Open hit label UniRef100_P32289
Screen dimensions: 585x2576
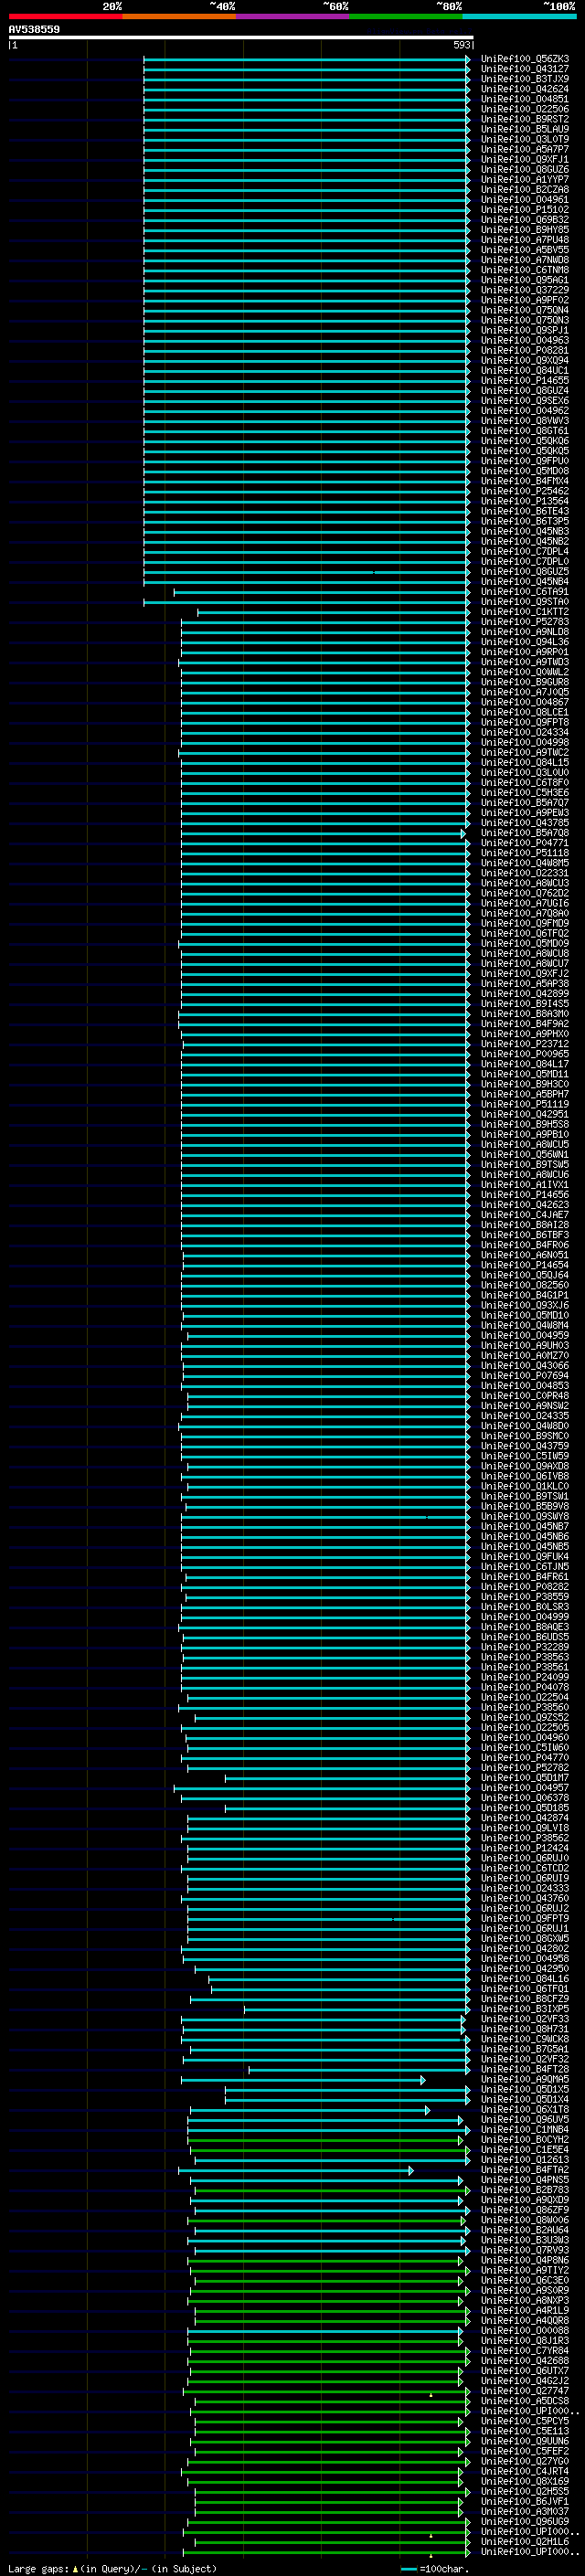525,1648
